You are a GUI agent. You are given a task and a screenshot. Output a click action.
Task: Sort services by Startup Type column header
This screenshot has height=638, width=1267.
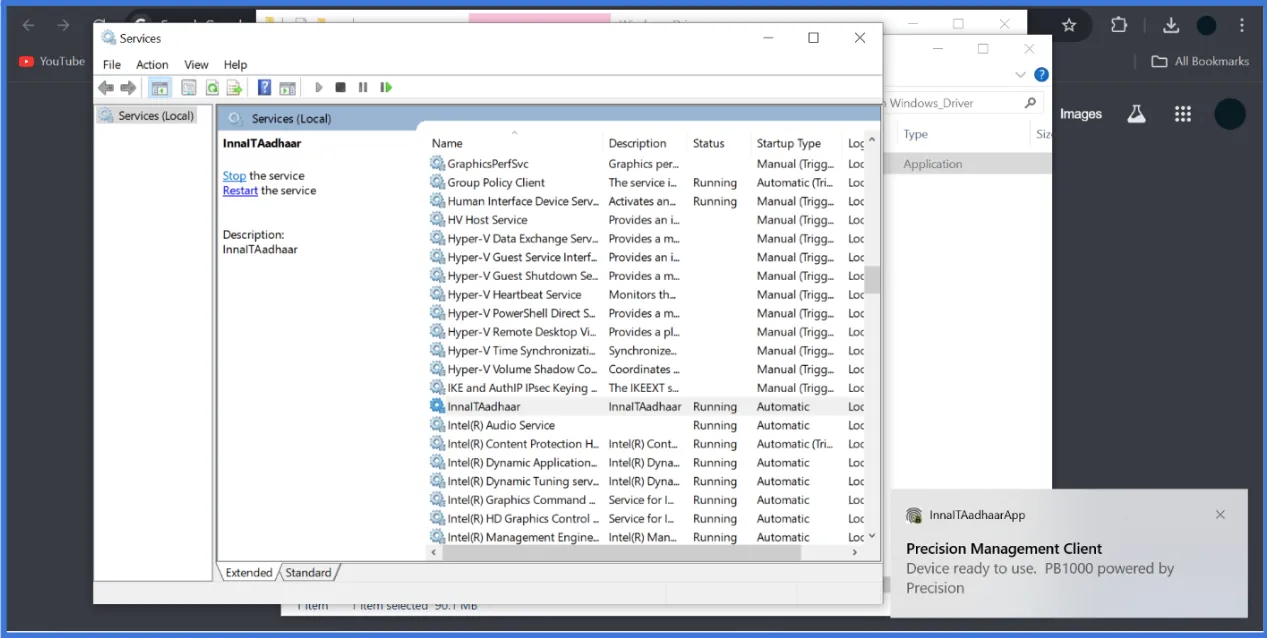pos(797,143)
